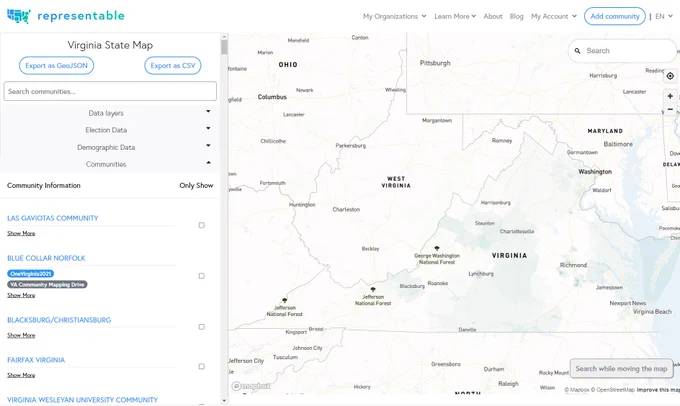Viewport: 680px width, 406px height.
Task: Click the Mapbox logo on the map
Action: click(x=252, y=386)
